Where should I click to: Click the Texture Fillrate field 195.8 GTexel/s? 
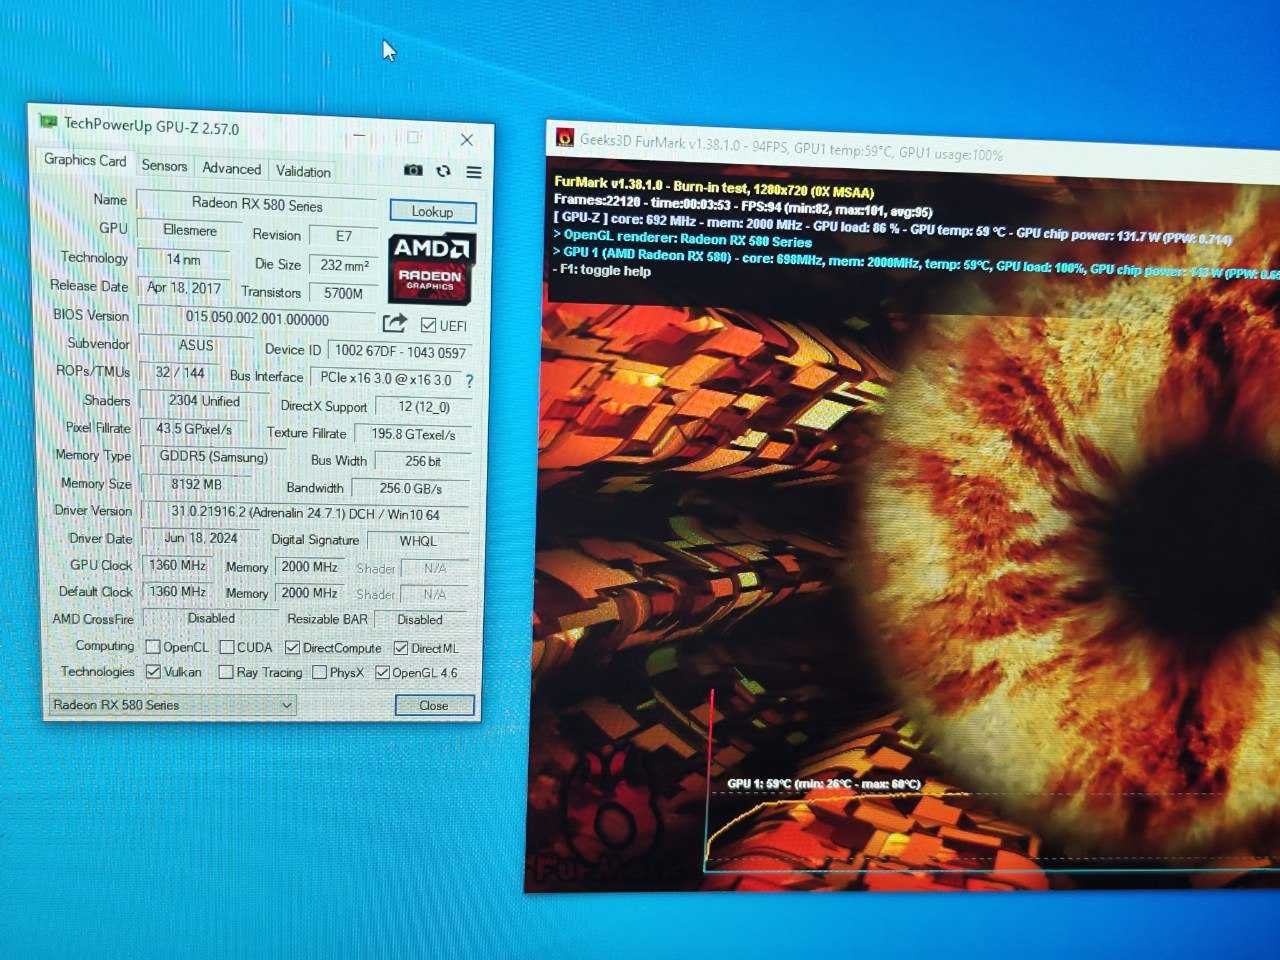coord(413,434)
